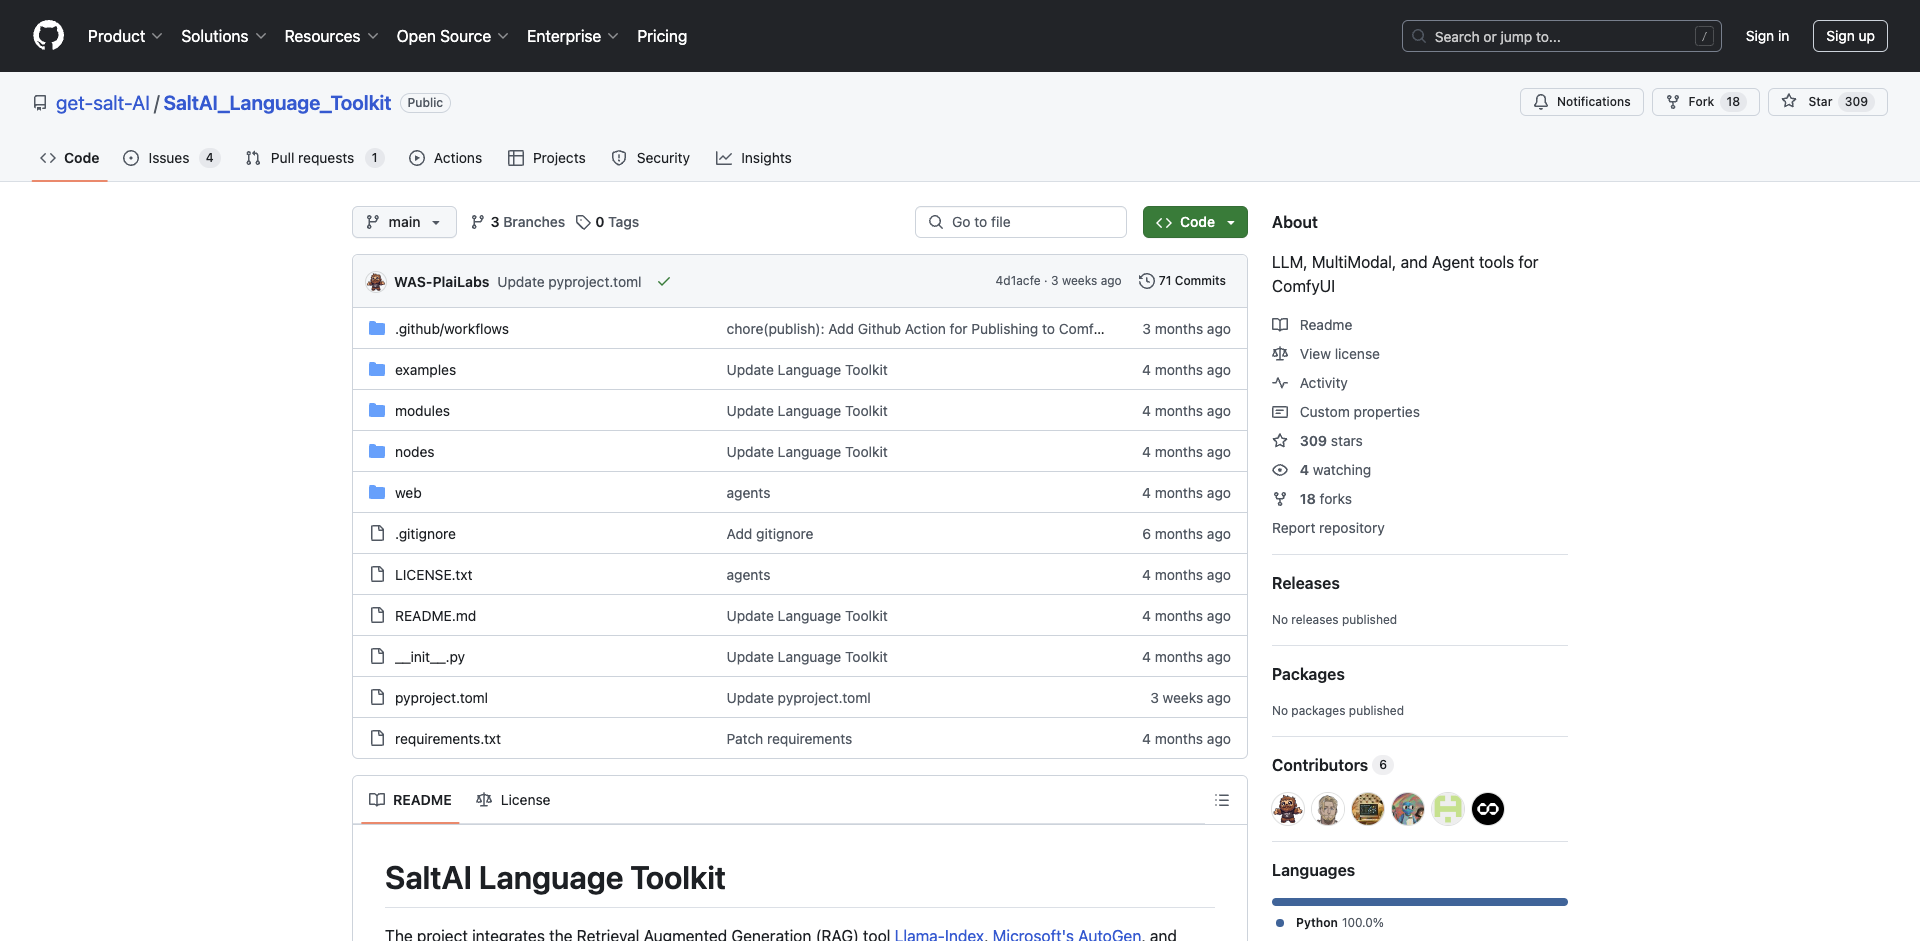Open README outline list icon

[x=1222, y=800]
